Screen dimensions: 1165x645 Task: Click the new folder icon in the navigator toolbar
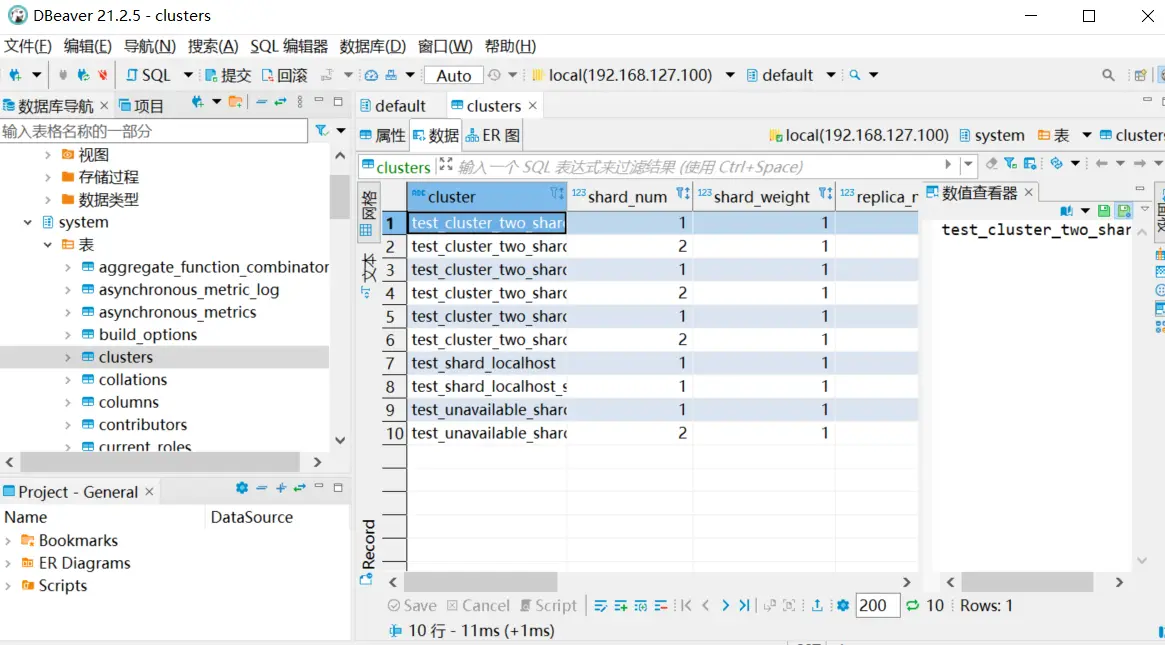coord(236,103)
